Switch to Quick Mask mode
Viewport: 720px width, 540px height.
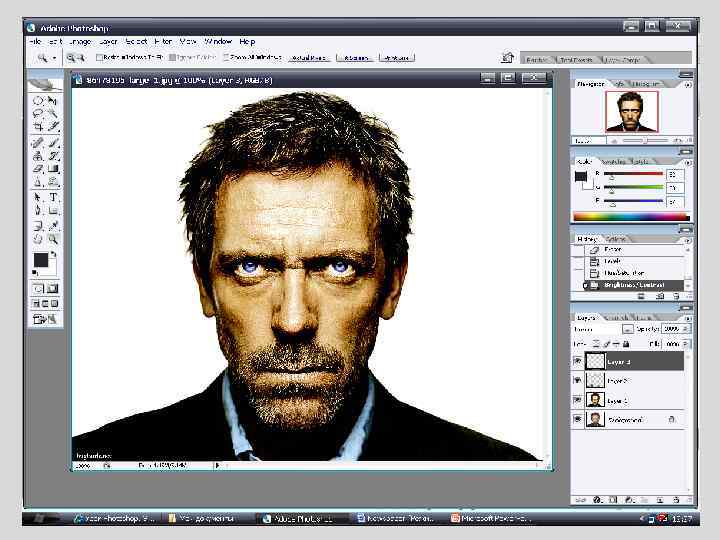click(x=52, y=289)
